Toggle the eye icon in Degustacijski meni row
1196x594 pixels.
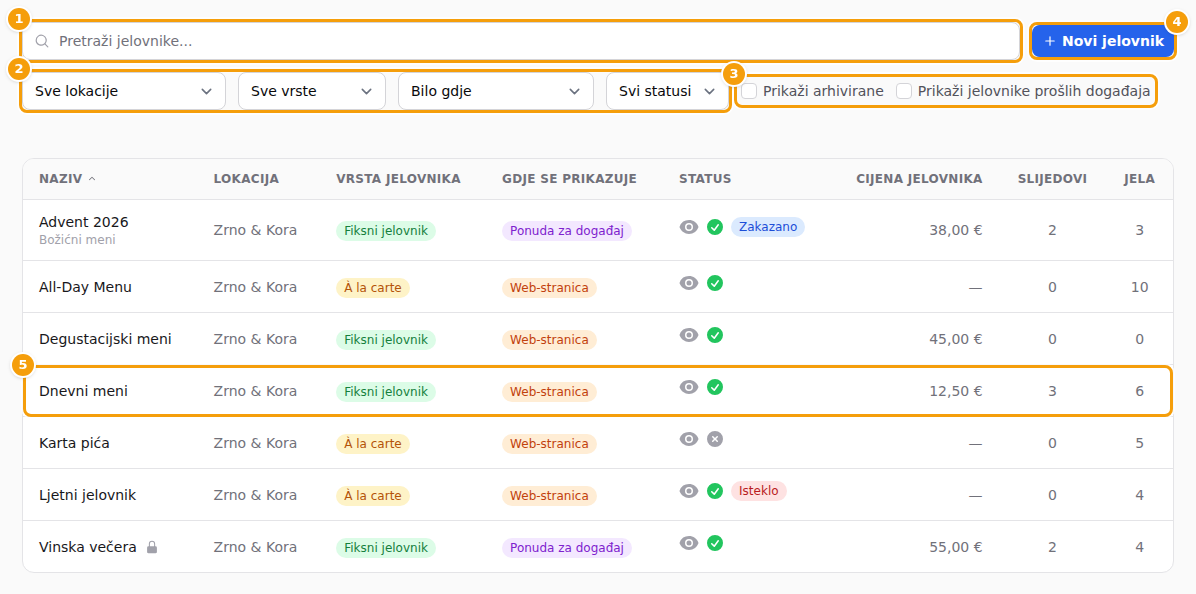[689, 335]
